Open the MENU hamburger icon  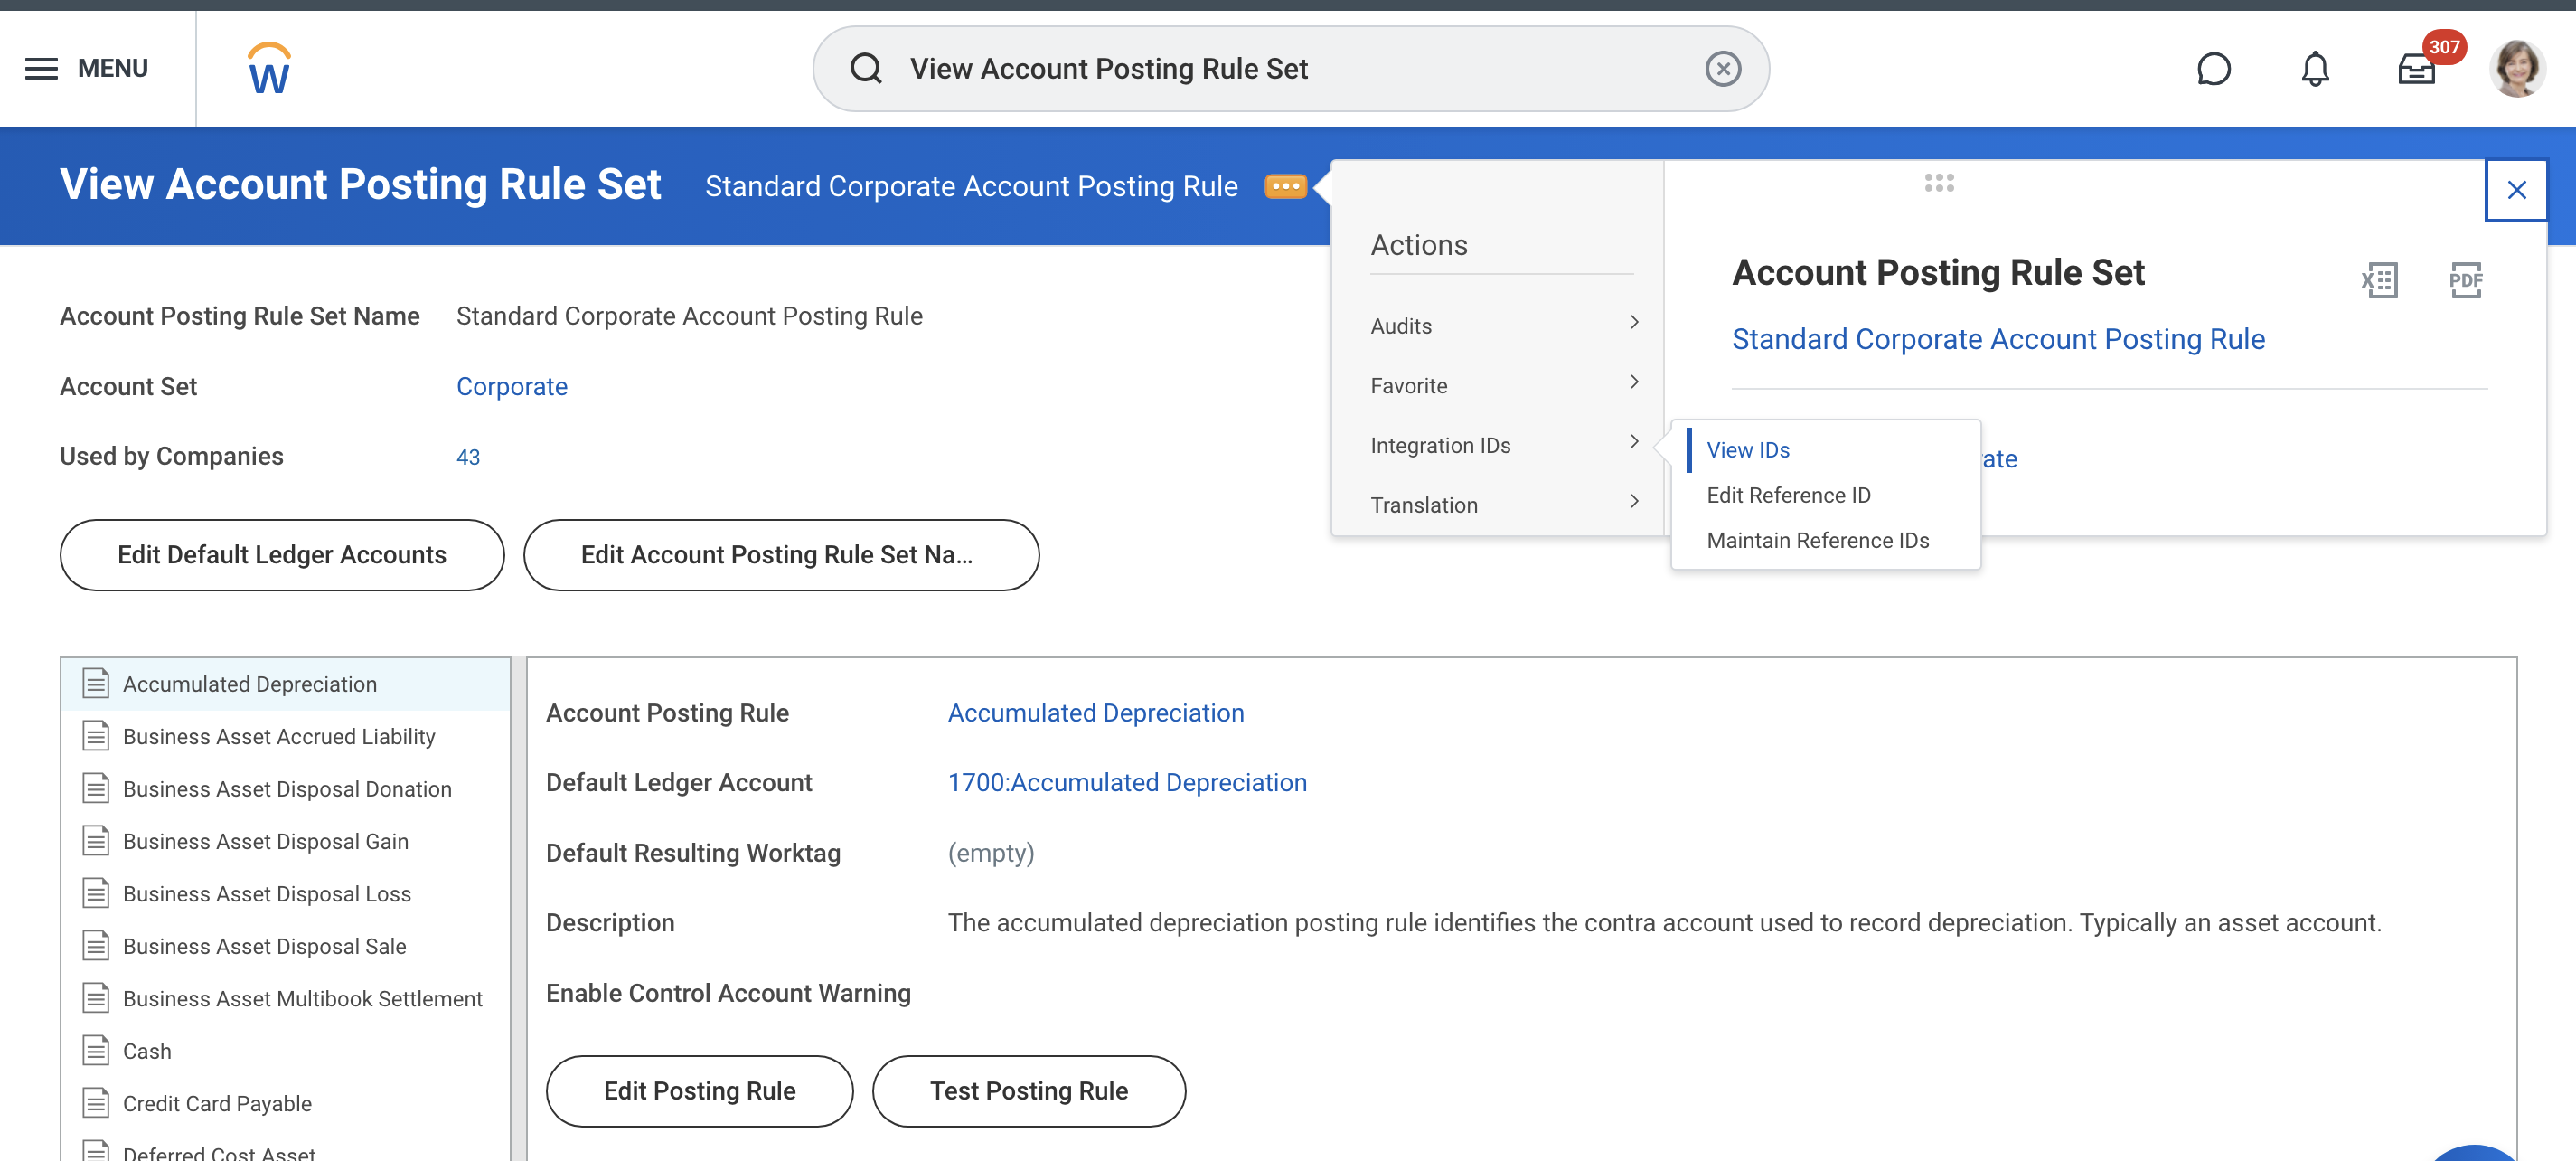41,68
